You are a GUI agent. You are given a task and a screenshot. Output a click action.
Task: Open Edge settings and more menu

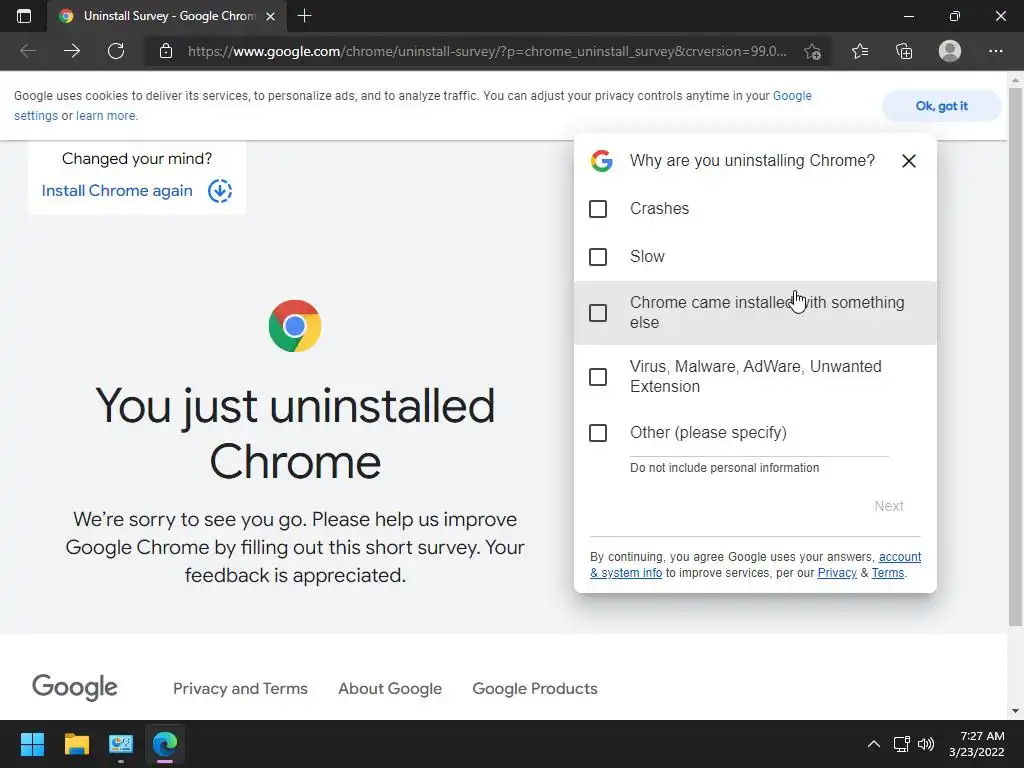995,51
